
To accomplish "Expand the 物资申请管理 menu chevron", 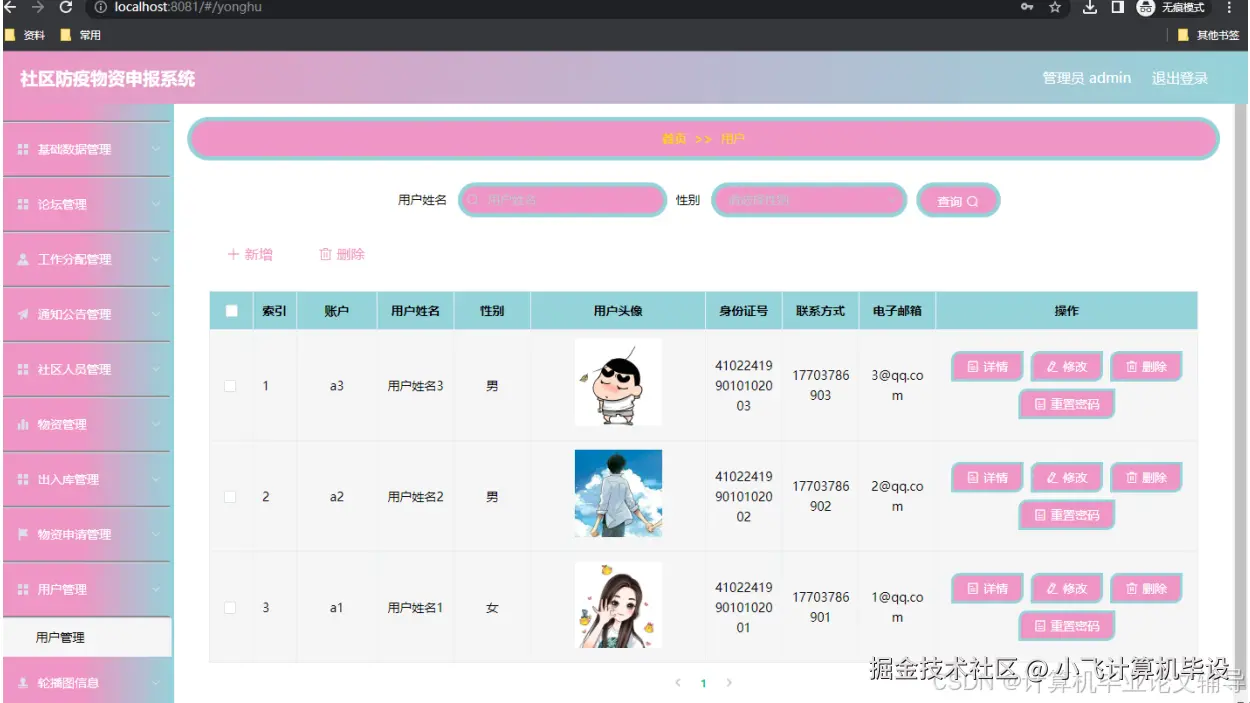I will click(x=156, y=534).
